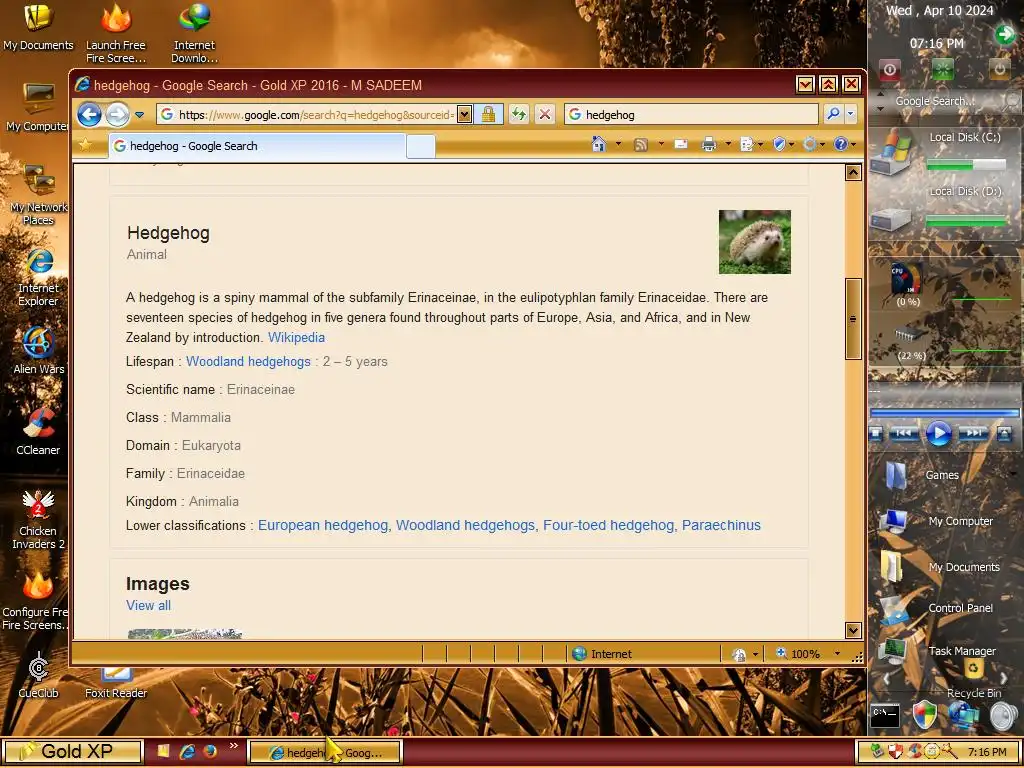Screen dimensions: 1024x768
Task: Open the CCleaner desktop icon
Action: point(38,431)
